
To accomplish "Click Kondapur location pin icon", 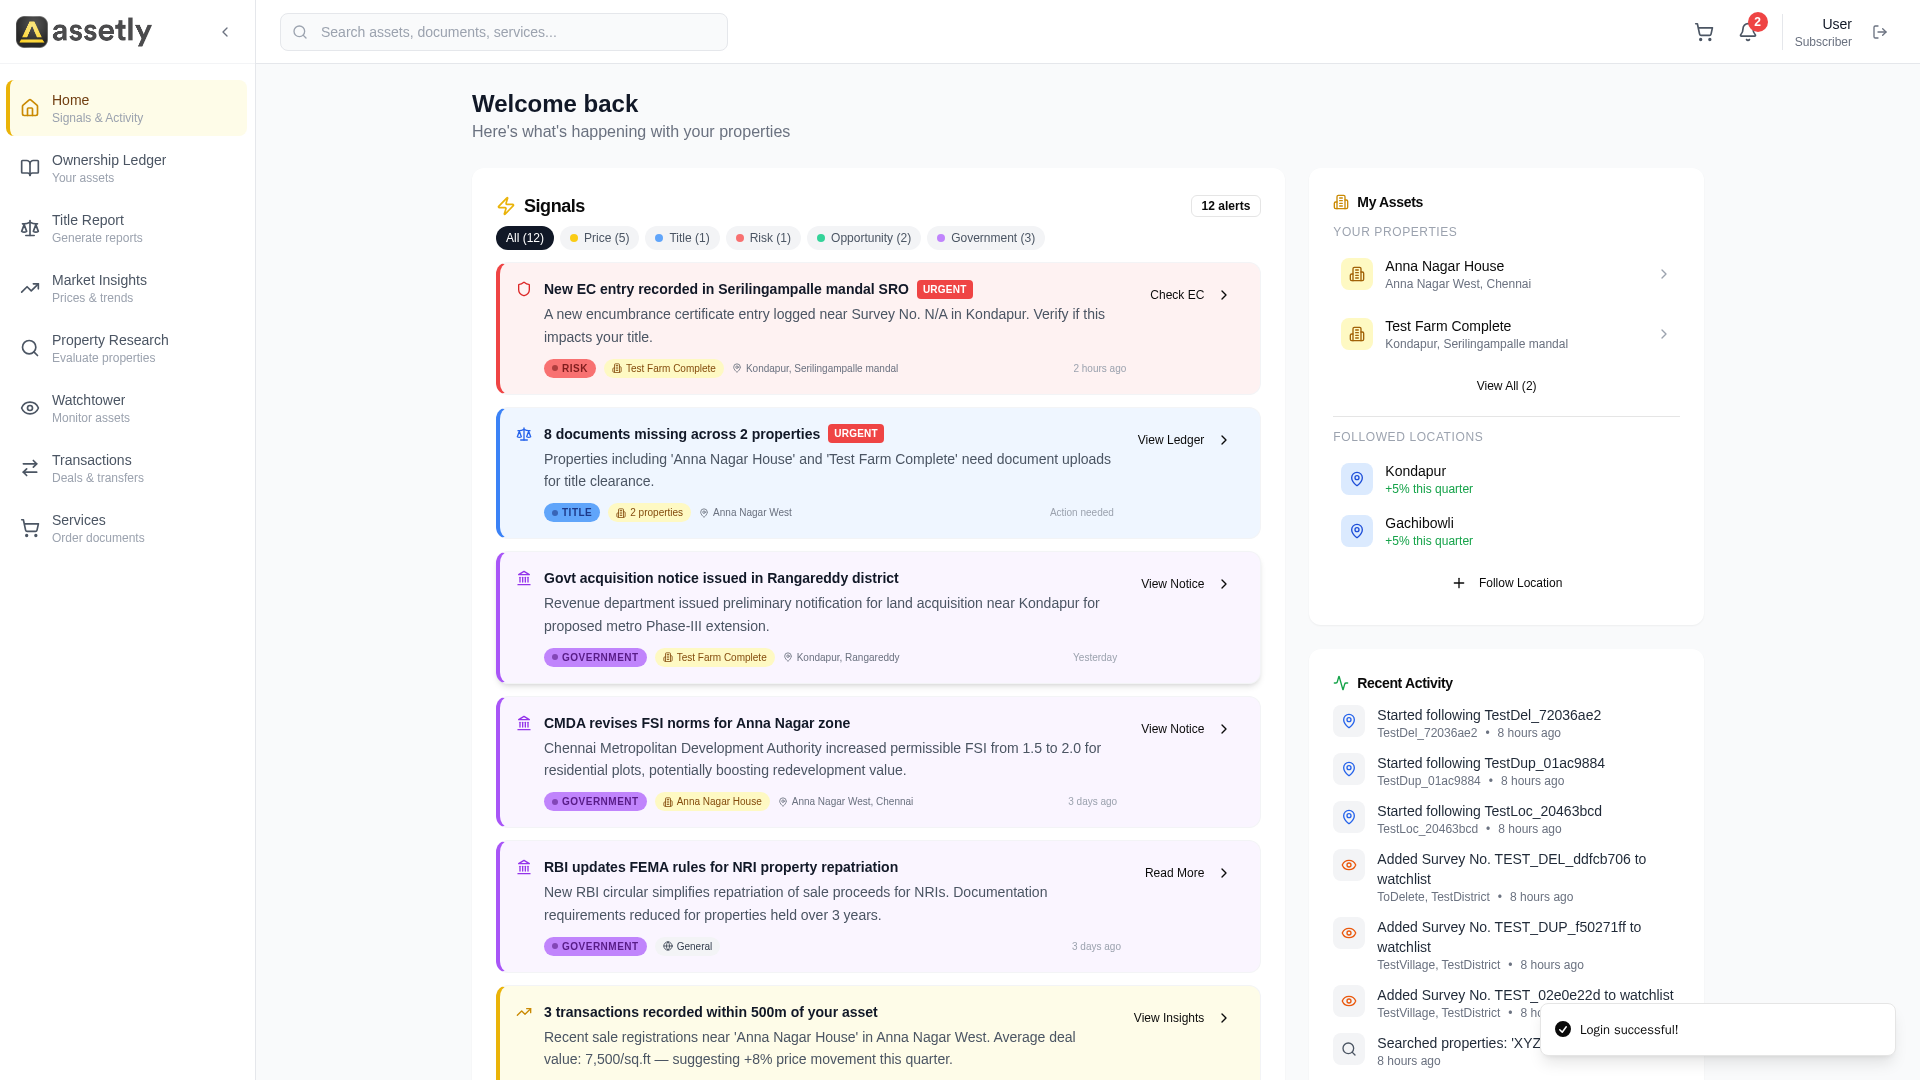I will click(1357, 479).
